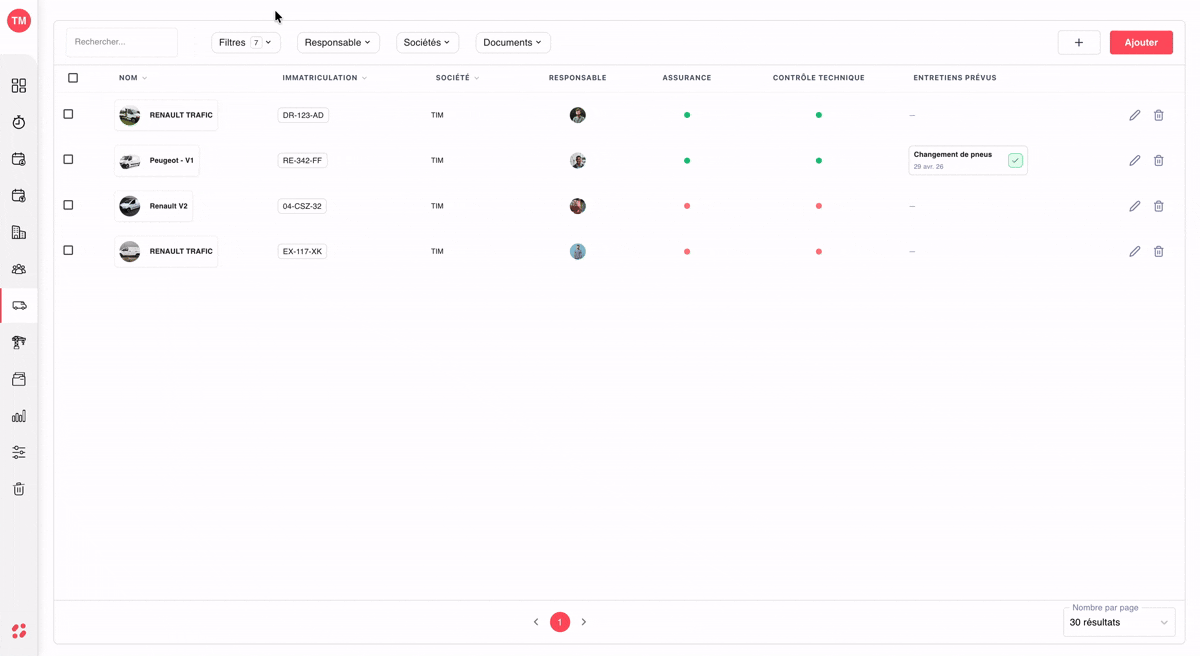Delete the Peugeot - V1 row with trash icon

(1159, 160)
